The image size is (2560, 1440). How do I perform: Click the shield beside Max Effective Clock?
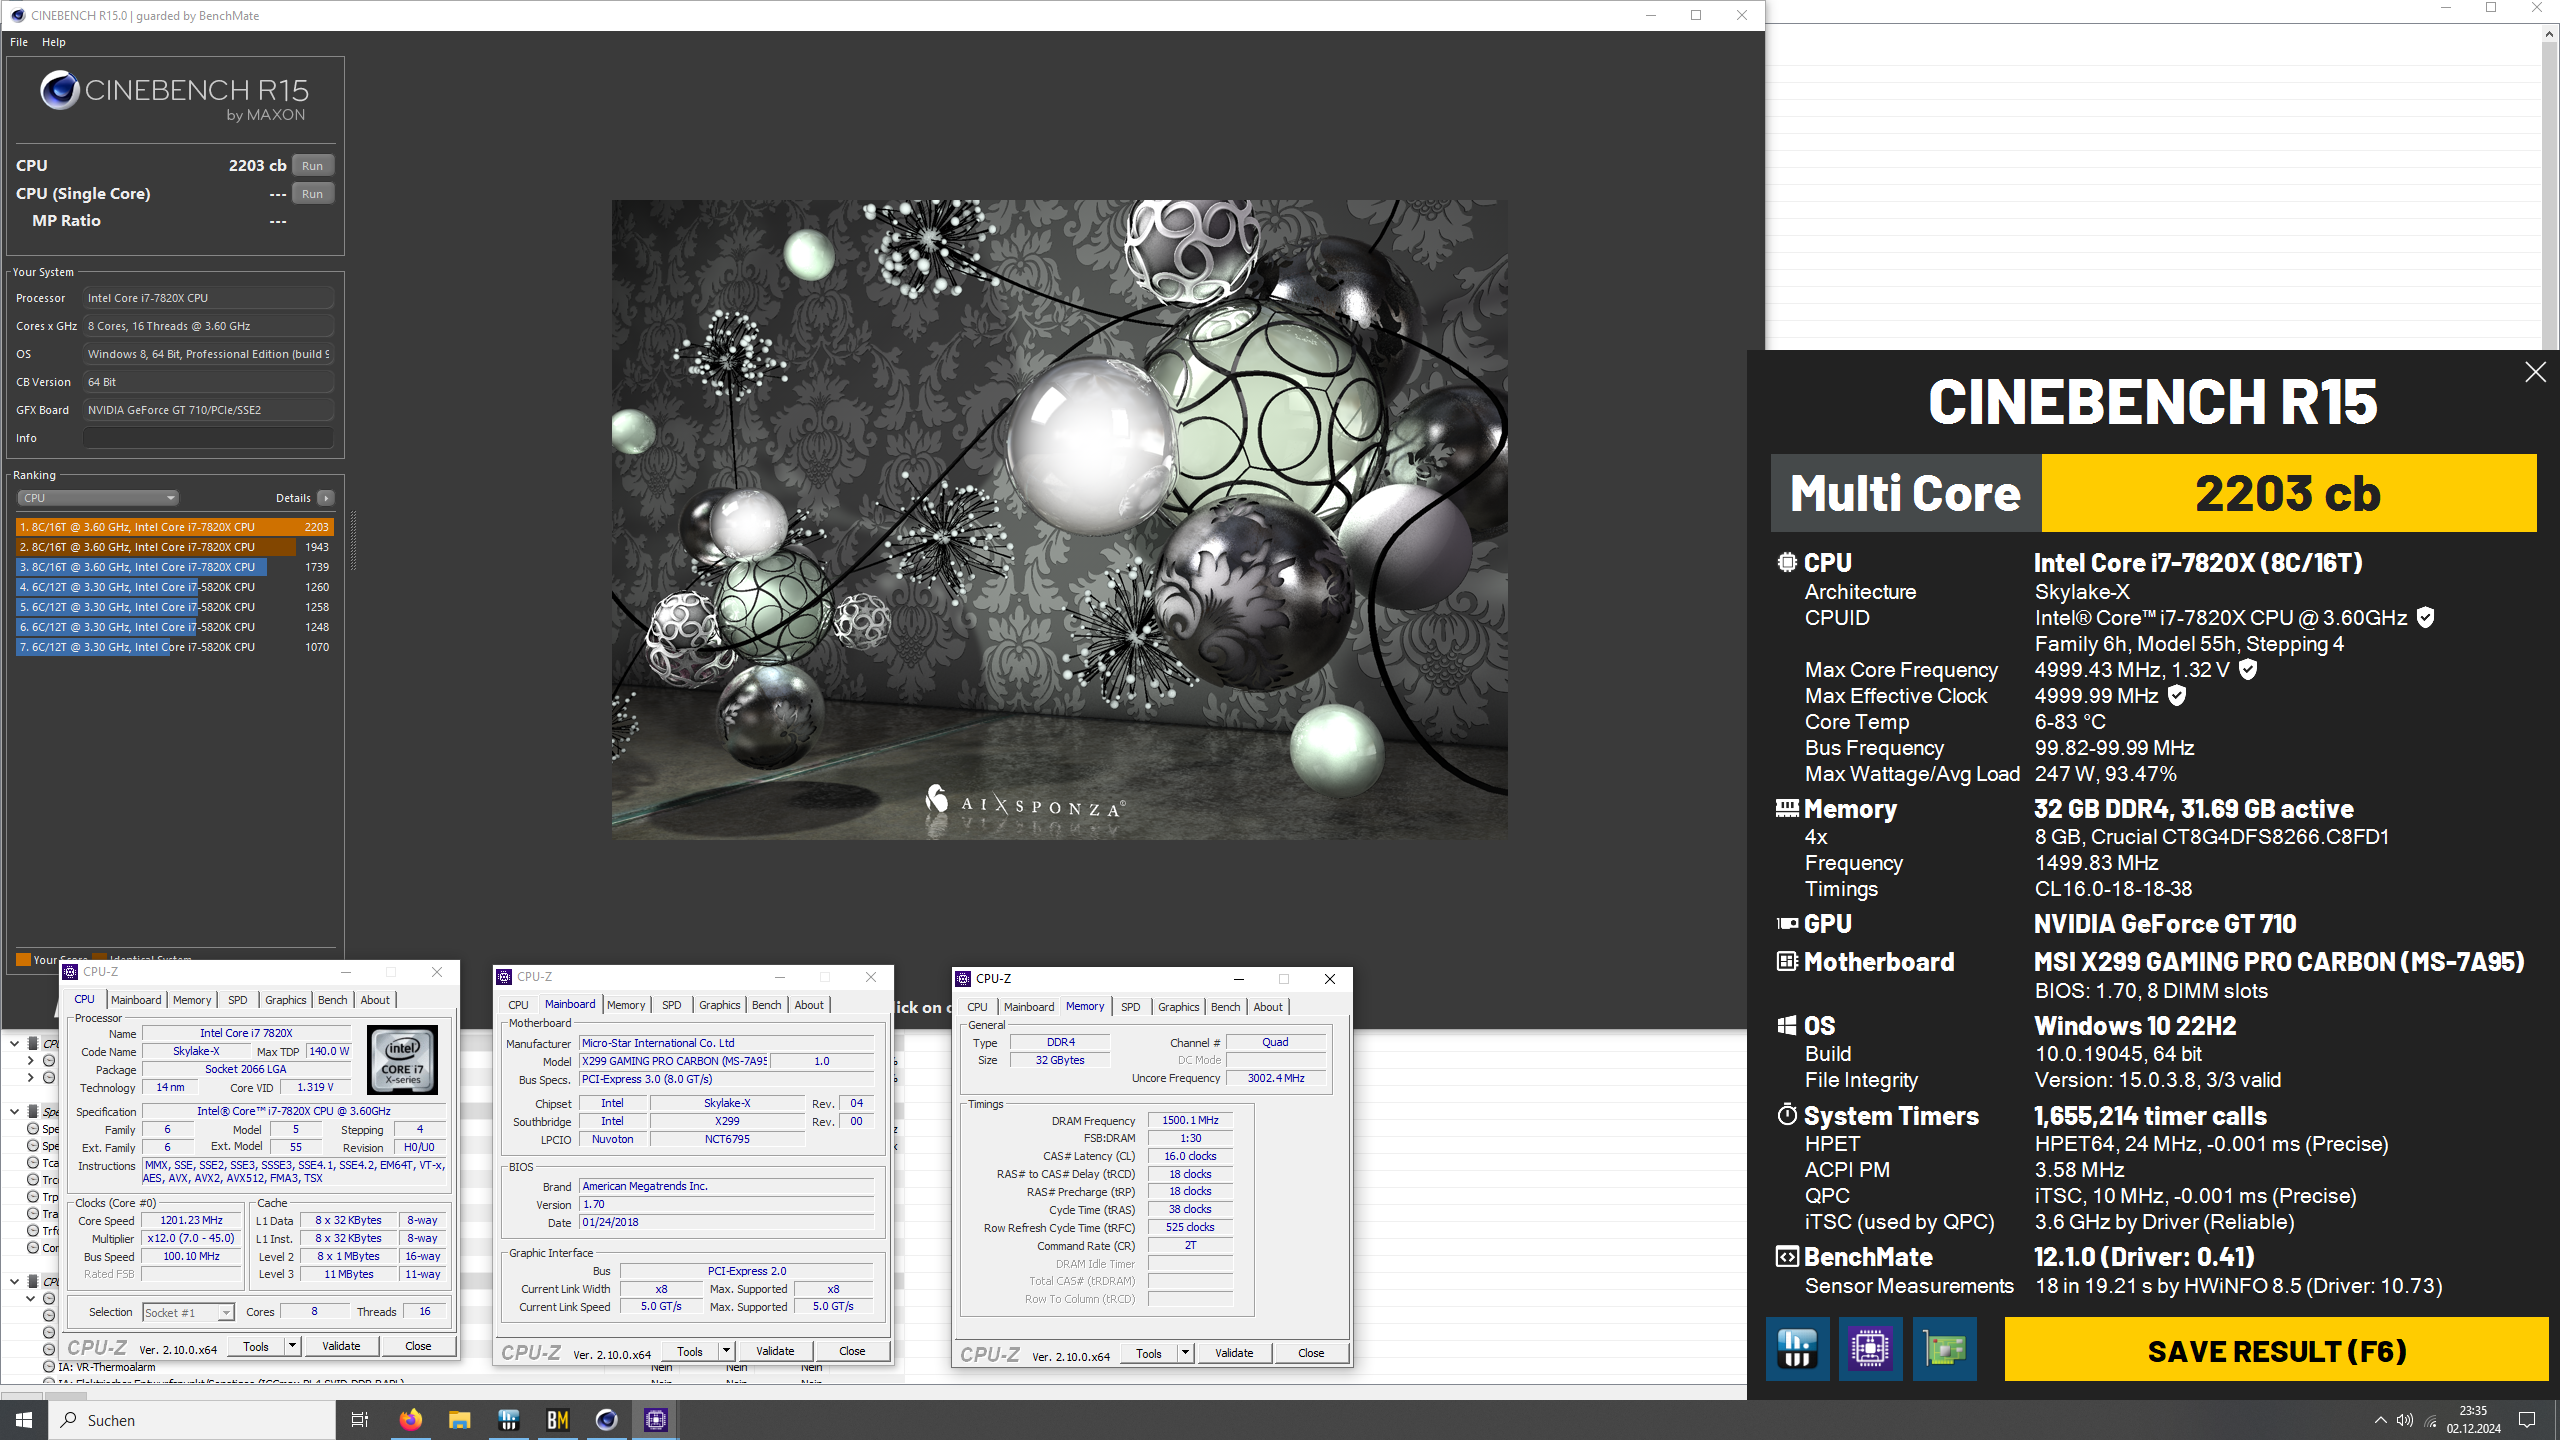click(x=2177, y=696)
